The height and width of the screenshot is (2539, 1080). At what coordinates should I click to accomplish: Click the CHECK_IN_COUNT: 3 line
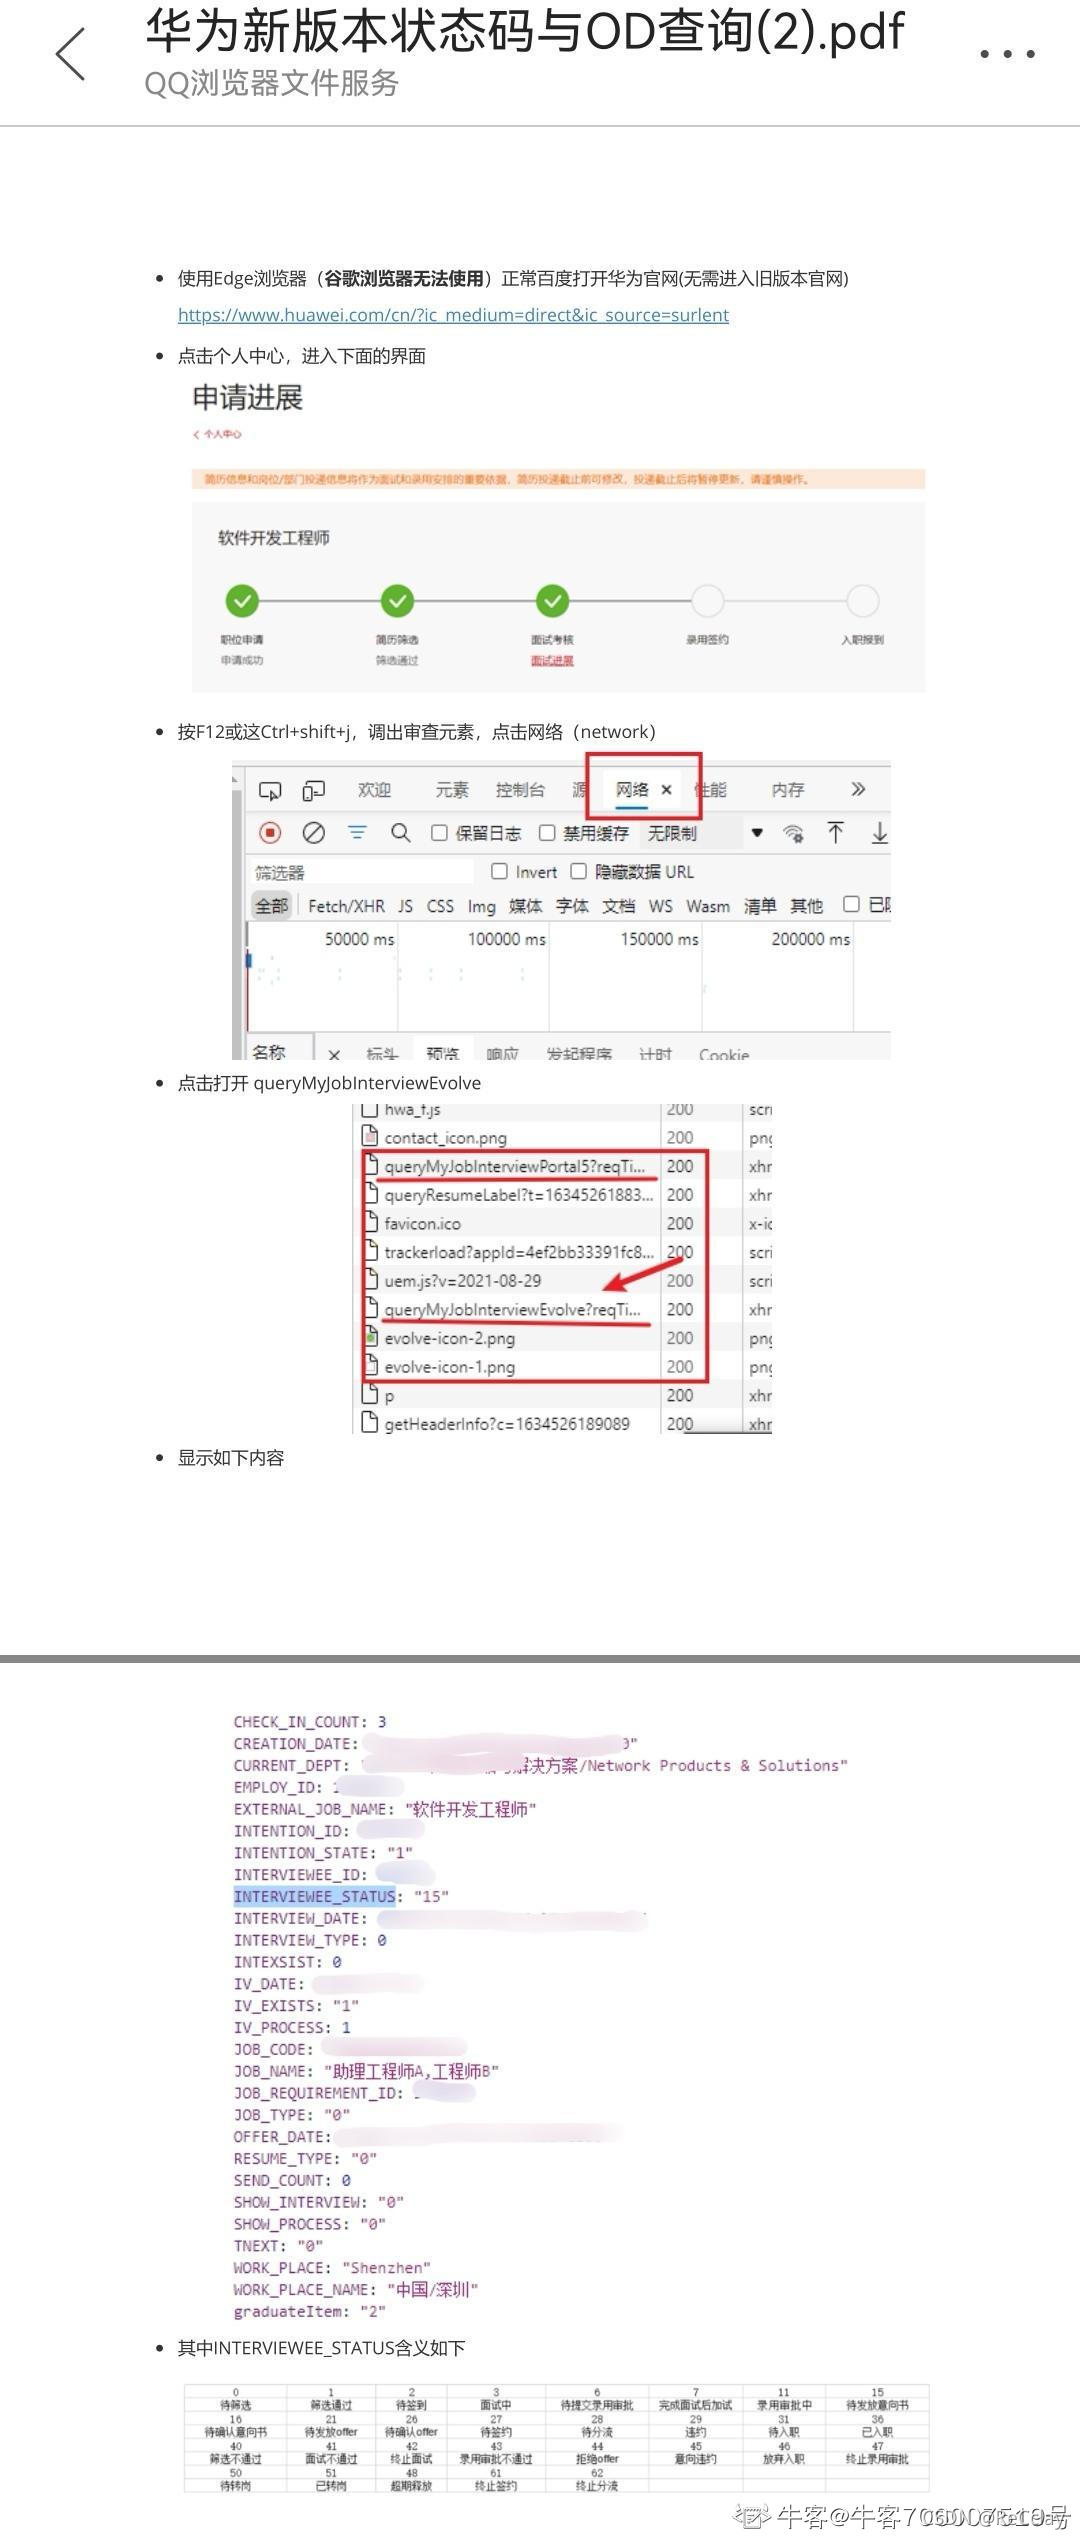[x=310, y=1722]
